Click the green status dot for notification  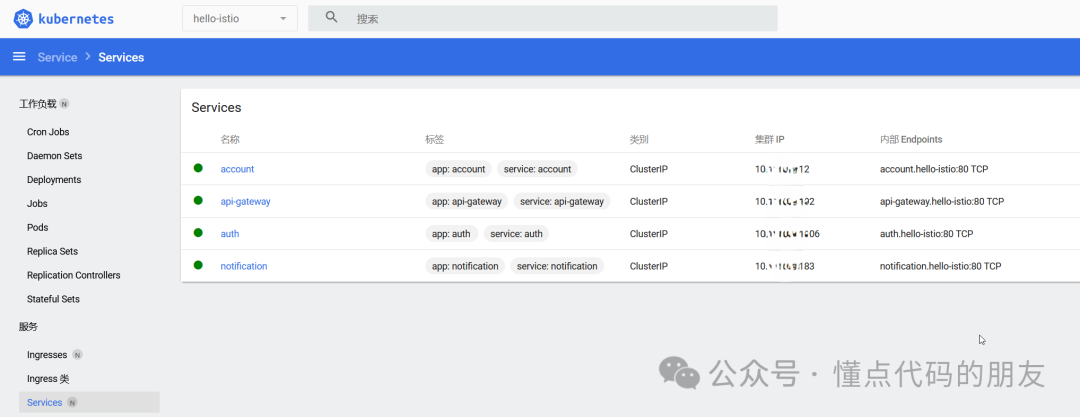tap(198, 265)
